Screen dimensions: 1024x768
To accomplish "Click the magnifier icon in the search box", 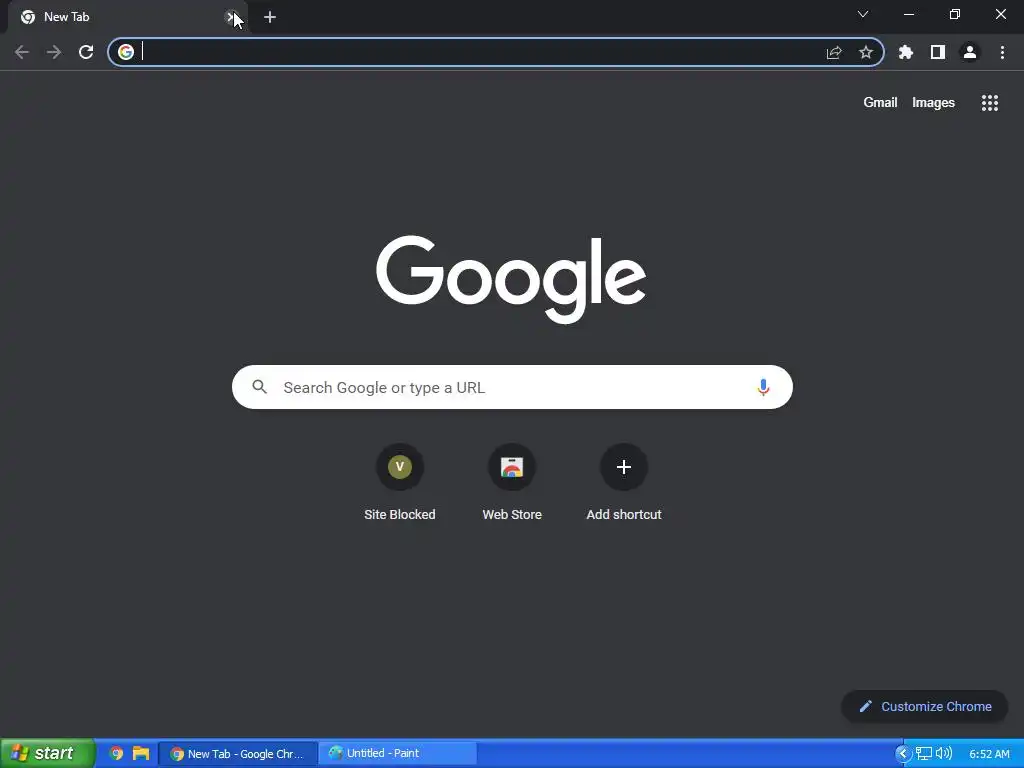I will click(260, 387).
